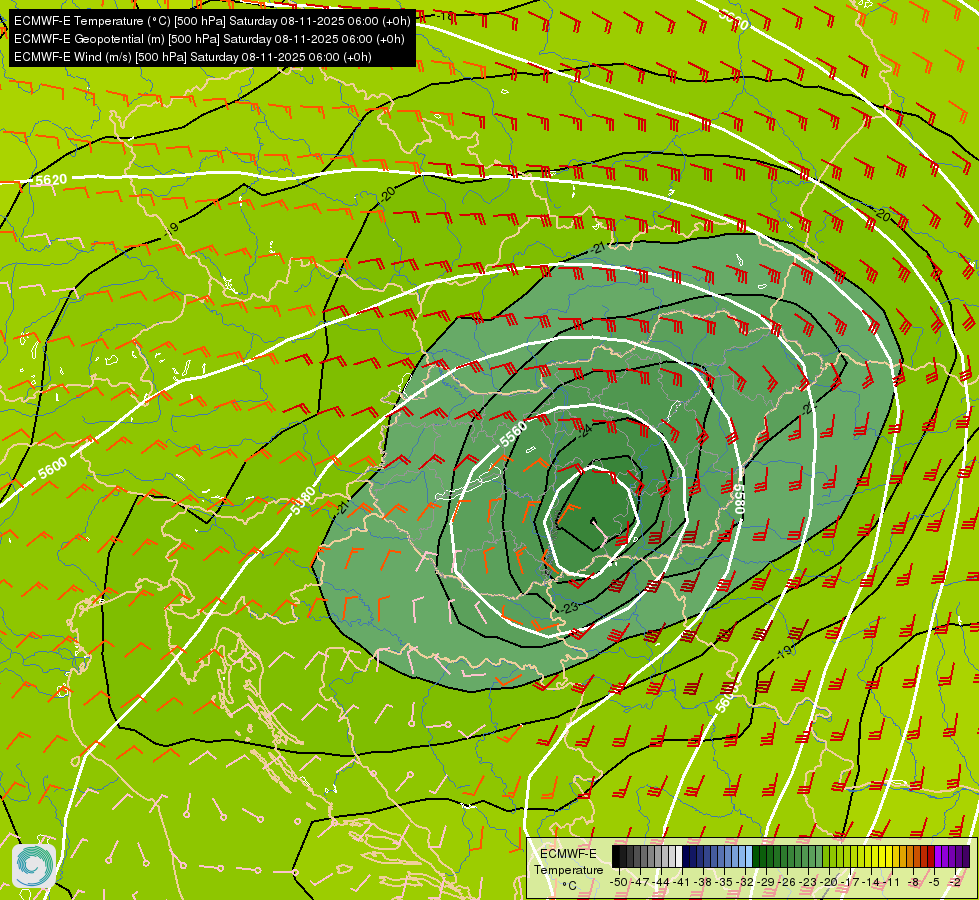
Task: Click the '-38' legend tick value
Action: [702, 882]
